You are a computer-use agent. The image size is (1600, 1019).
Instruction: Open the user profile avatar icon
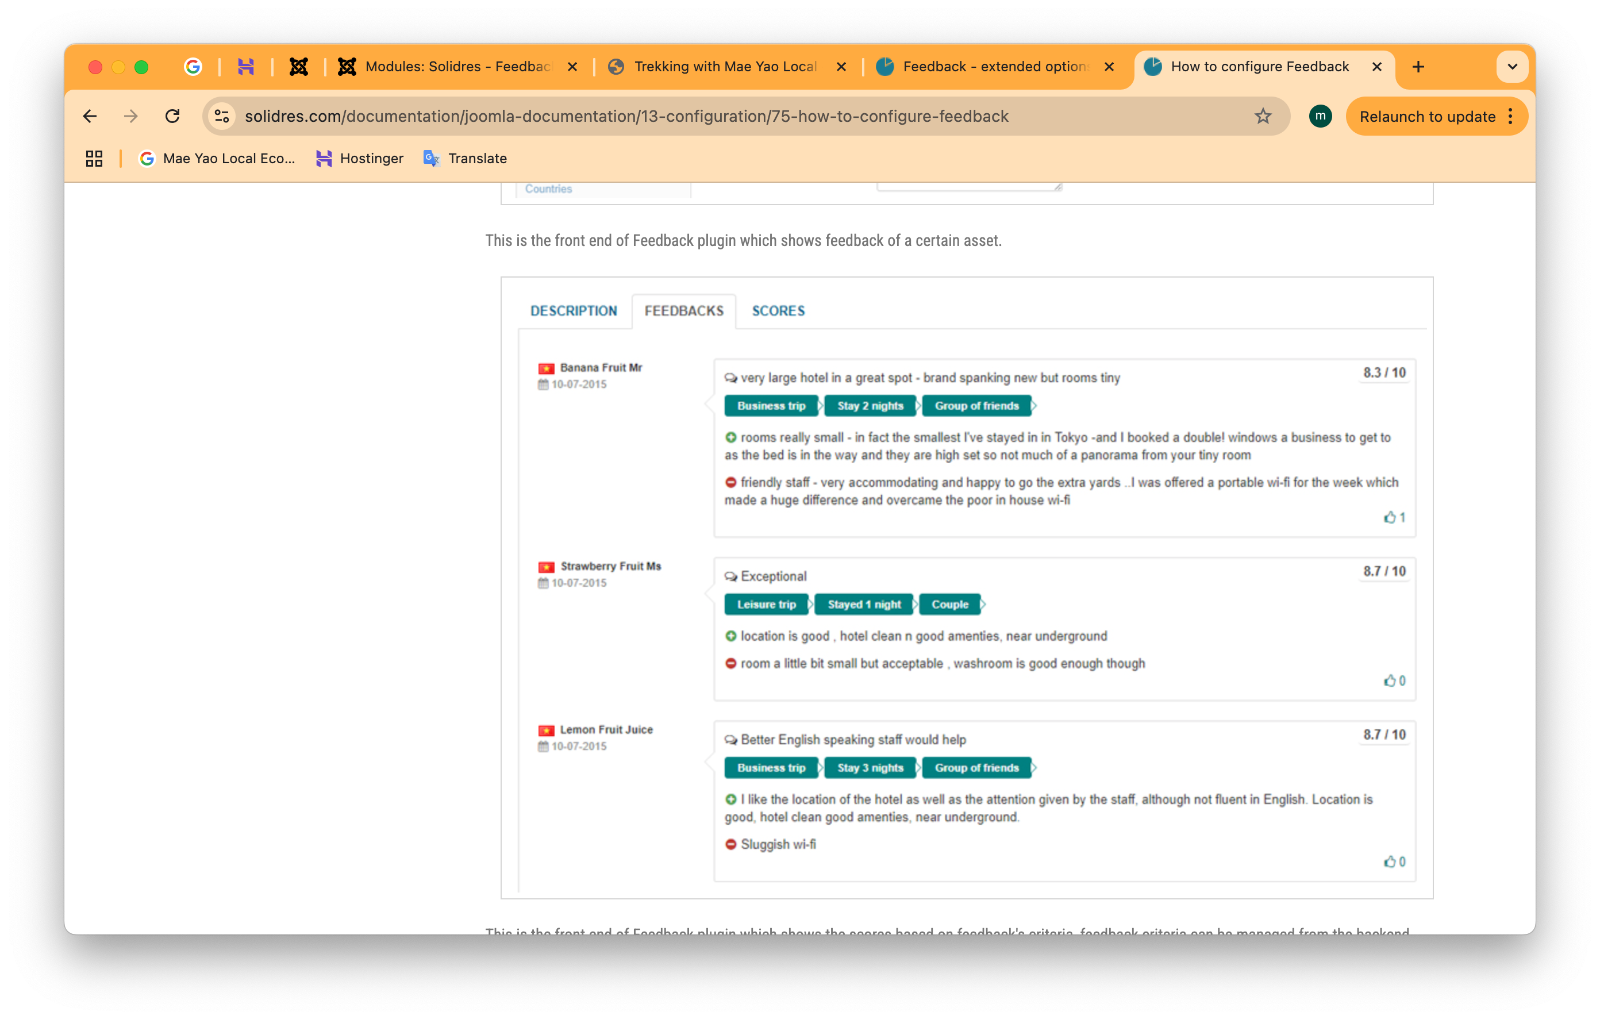pyautogui.click(x=1320, y=116)
